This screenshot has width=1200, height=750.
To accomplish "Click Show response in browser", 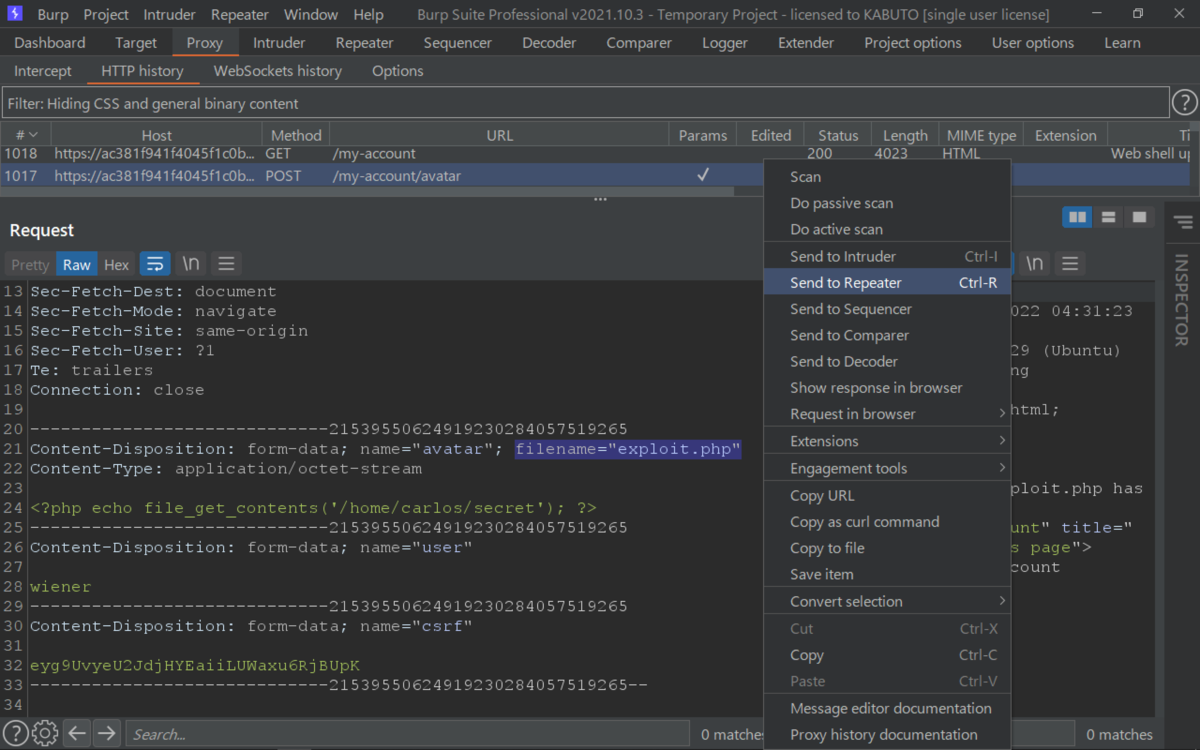I will click(886, 388).
